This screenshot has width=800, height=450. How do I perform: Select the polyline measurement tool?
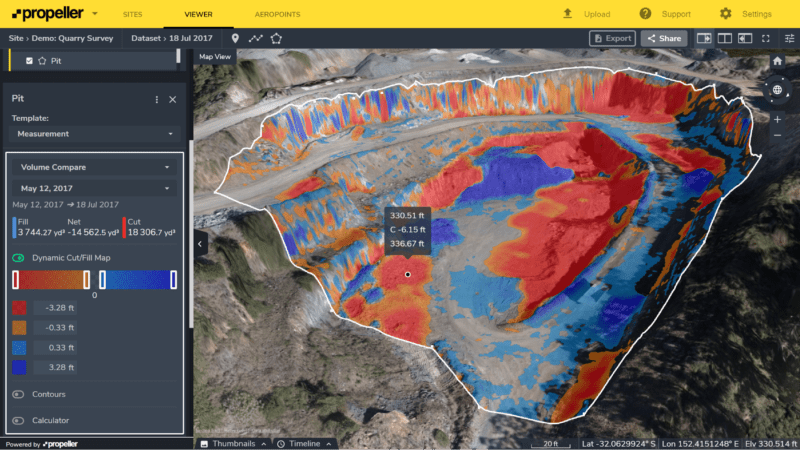pyautogui.click(x=255, y=38)
